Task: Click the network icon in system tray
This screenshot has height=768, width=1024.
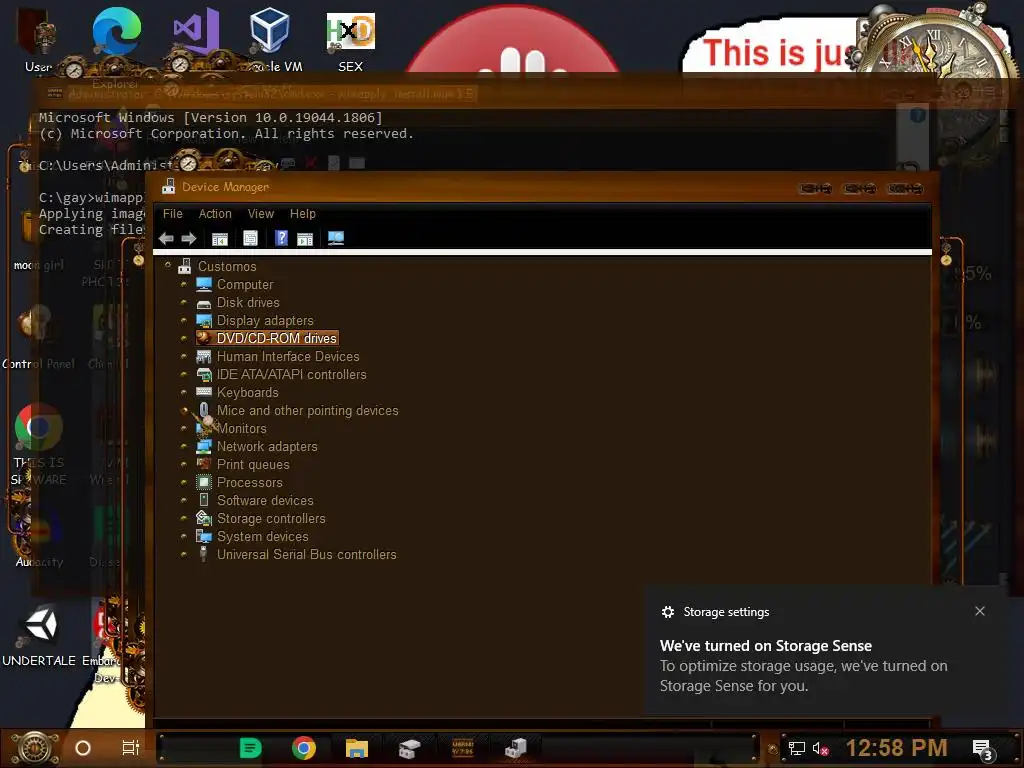Action: (x=797, y=748)
